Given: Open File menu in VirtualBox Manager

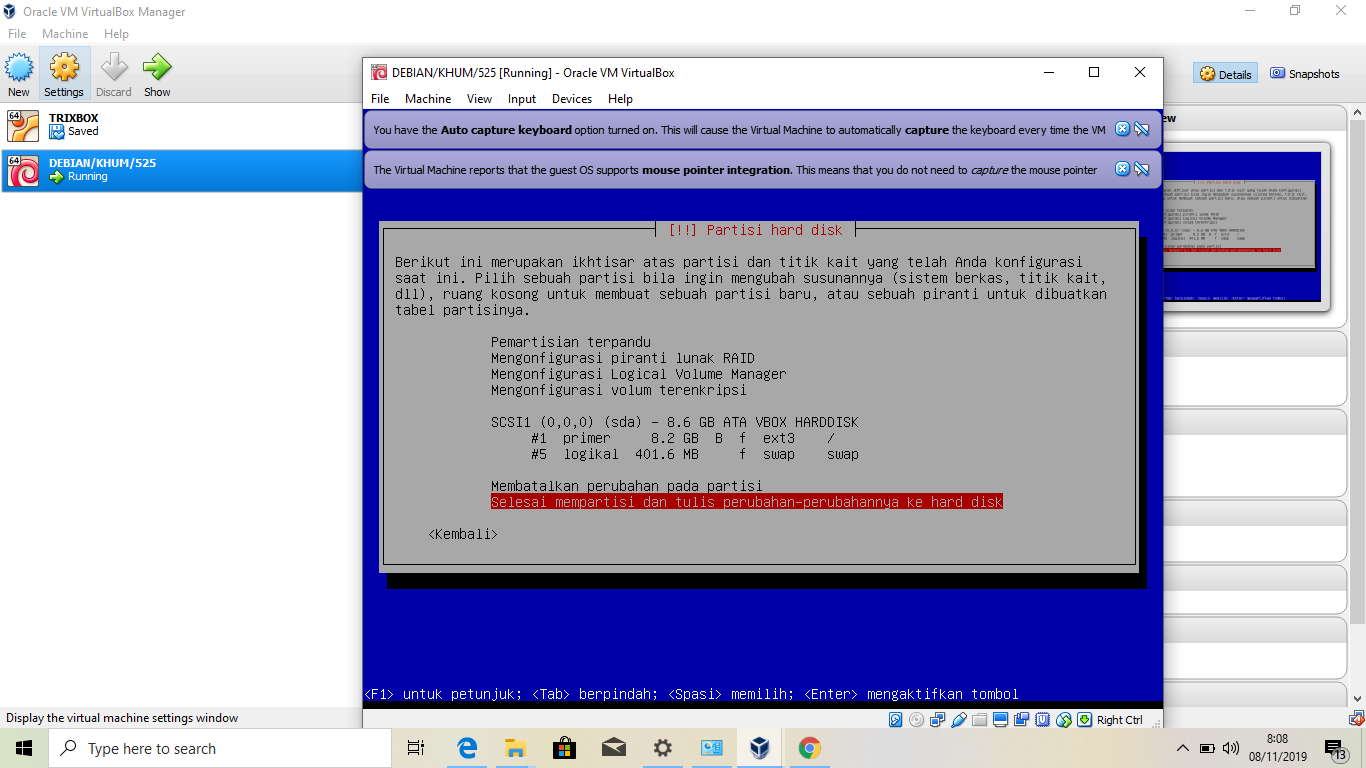Looking at the screenshot, I should click(x=17, y=33).
